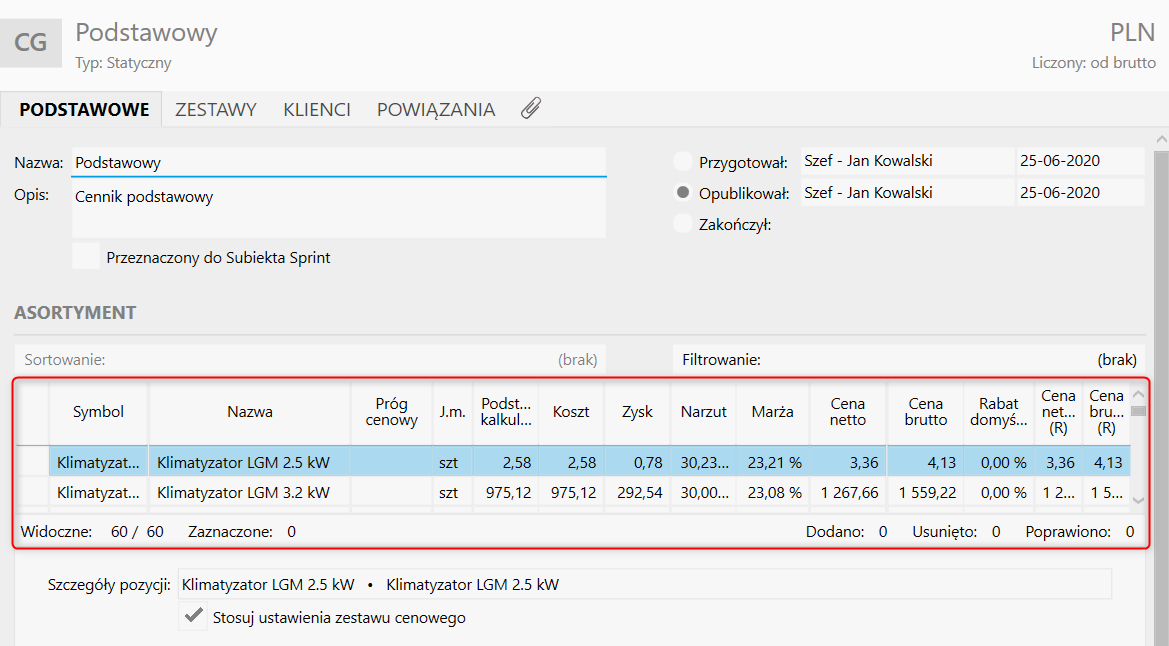Sort by the Marża column header

click(772, 411)
